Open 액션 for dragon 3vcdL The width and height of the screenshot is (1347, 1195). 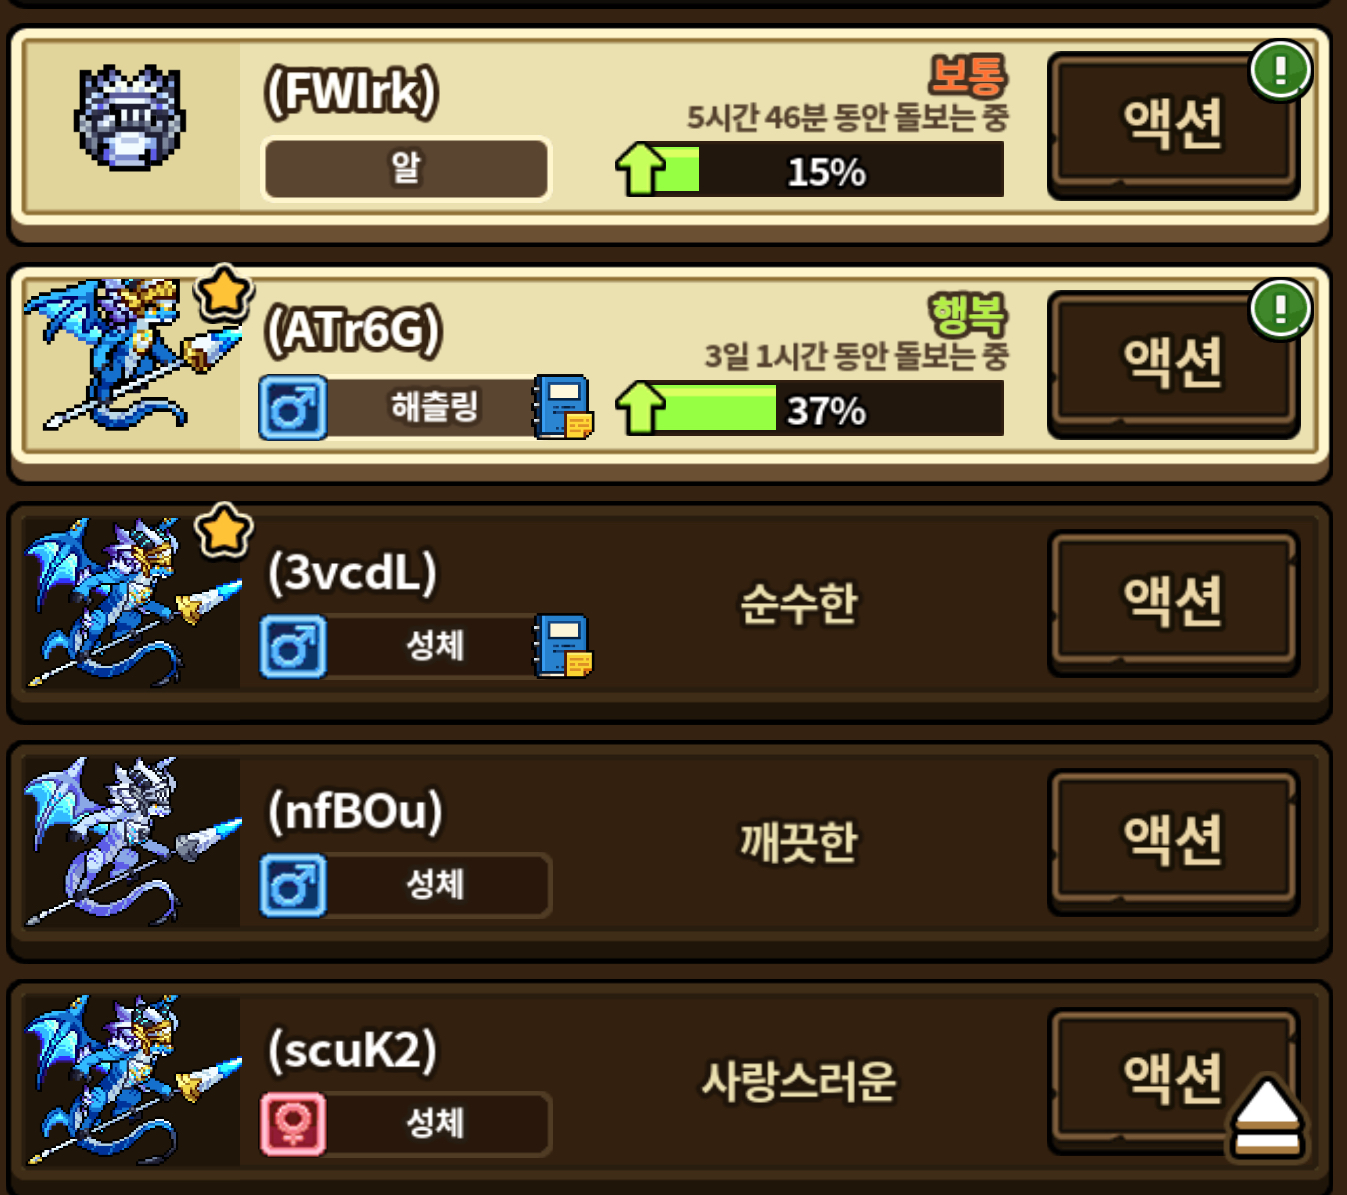1173,602
